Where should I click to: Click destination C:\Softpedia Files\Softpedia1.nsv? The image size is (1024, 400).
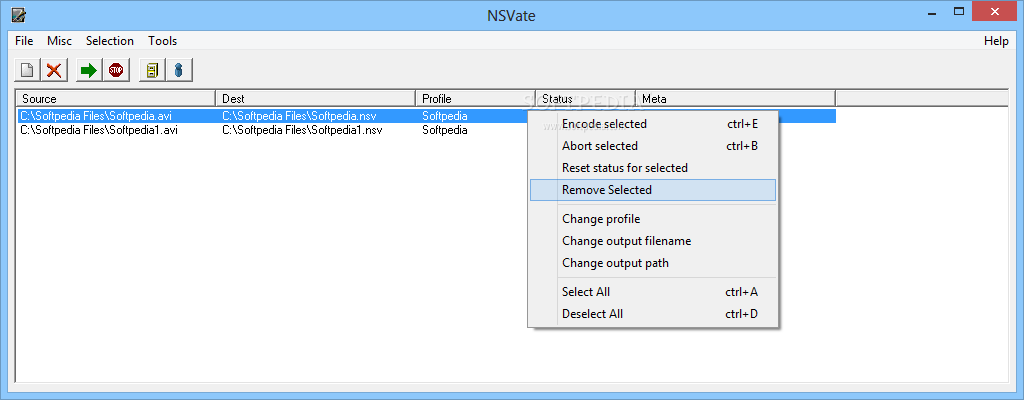302,130
